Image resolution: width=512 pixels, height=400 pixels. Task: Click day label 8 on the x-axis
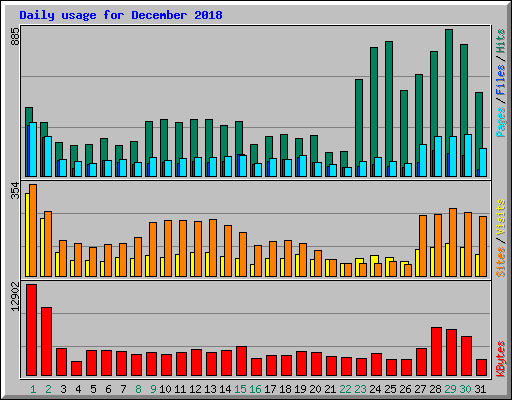pyautogui.click(x=138, y=389)
